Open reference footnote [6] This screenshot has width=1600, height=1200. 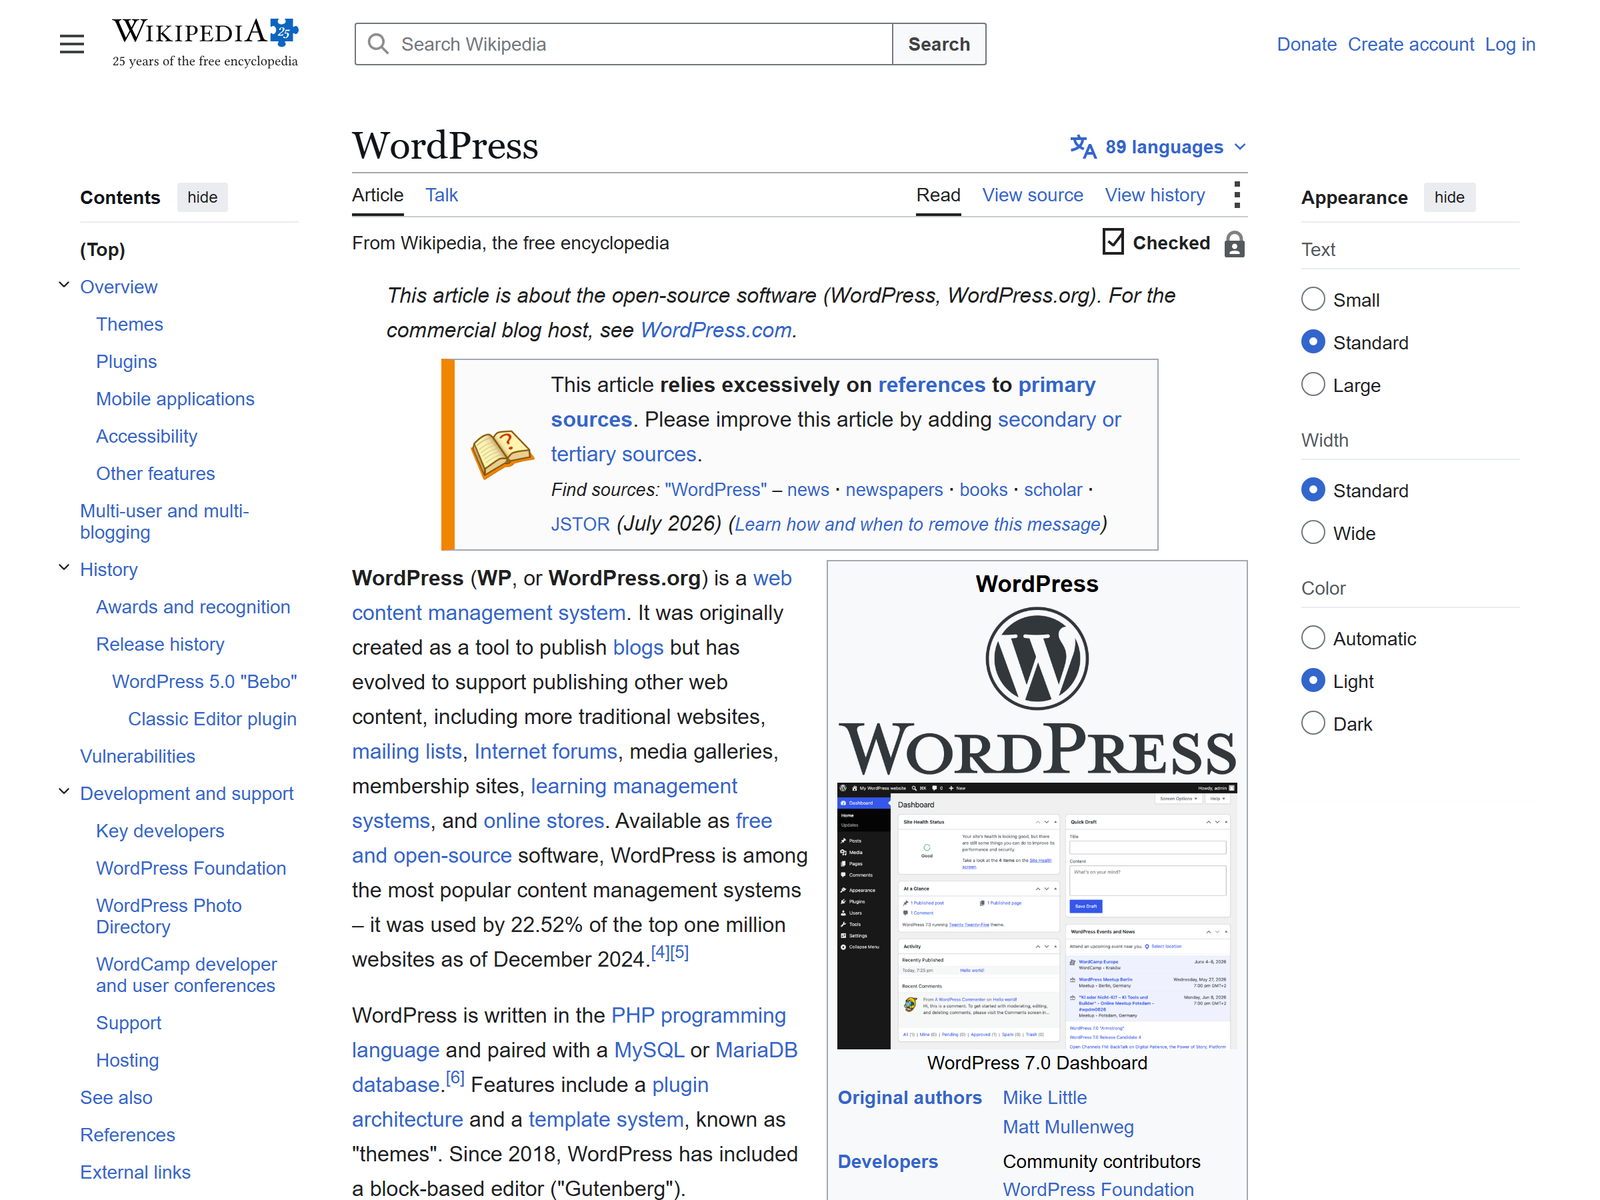pyautogui.click(x=455, y=1077)
